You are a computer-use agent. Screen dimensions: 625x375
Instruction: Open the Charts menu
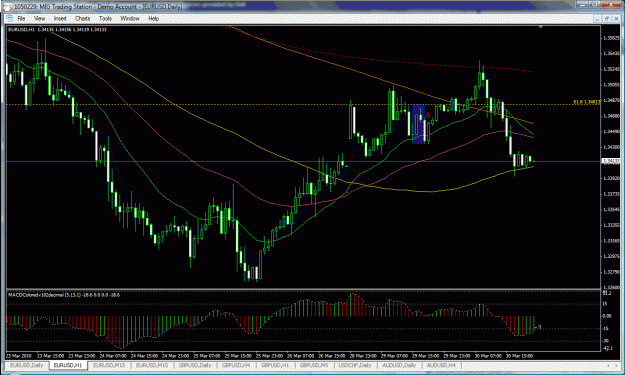pyautogui.click(x=83, y=18)
